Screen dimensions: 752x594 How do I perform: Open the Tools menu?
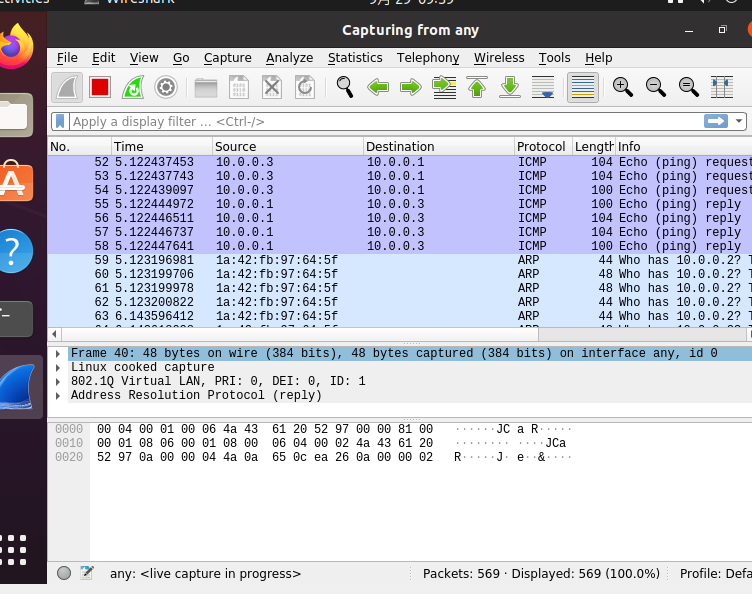click(554, 58)
